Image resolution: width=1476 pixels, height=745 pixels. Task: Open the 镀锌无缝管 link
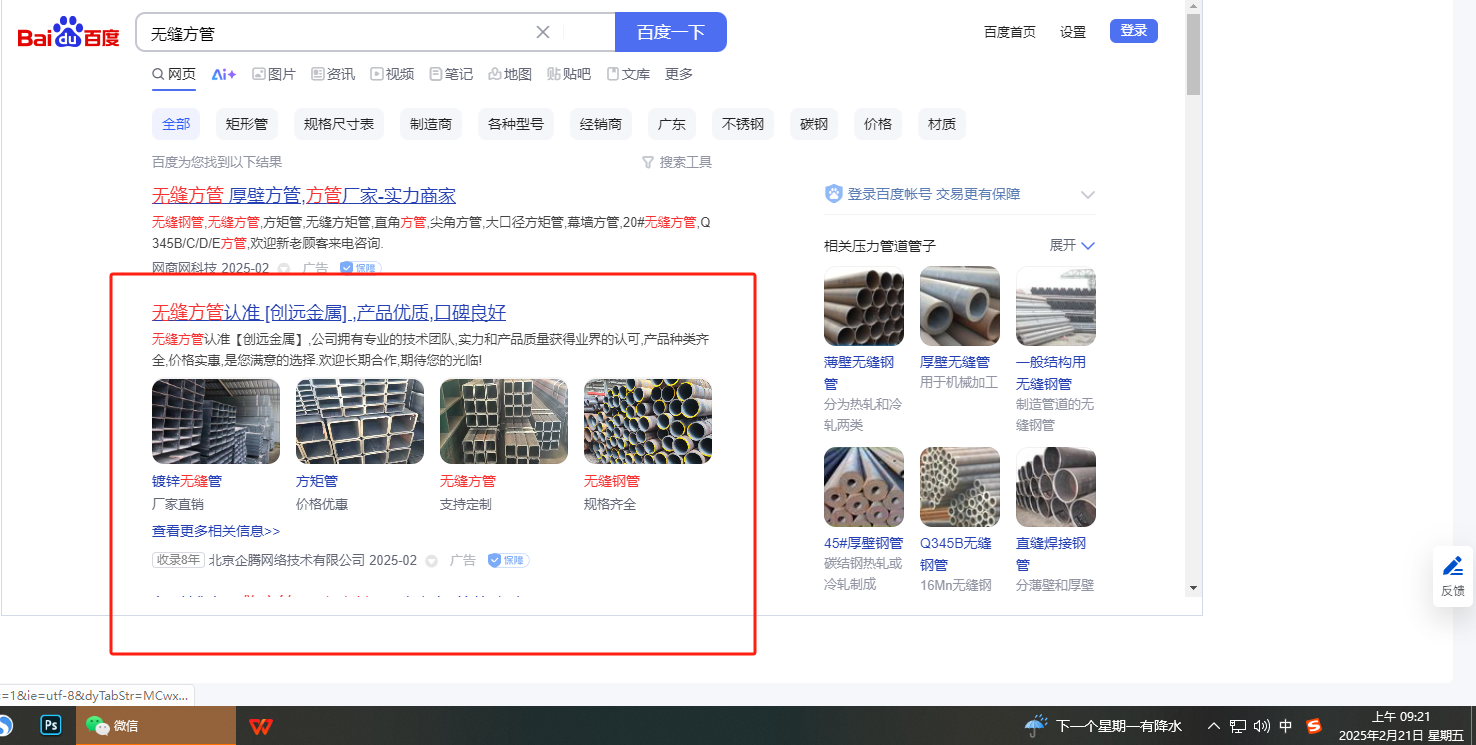click(187, 481)
